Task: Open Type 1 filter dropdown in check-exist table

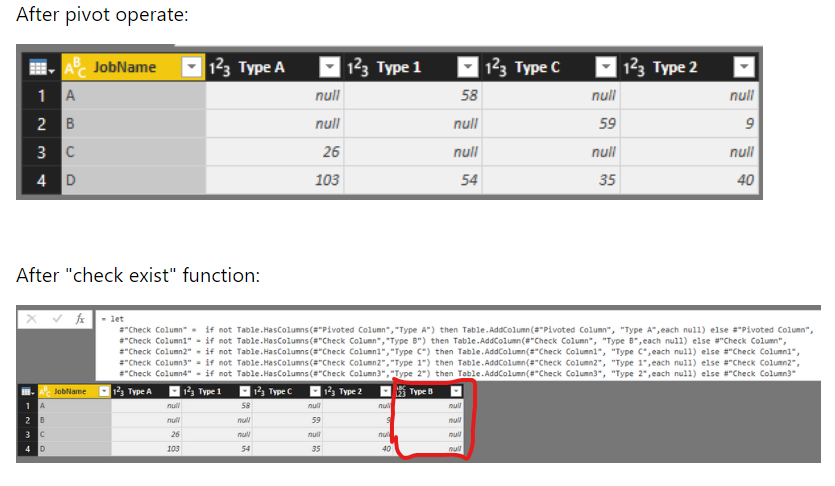Action: point(244,391)
